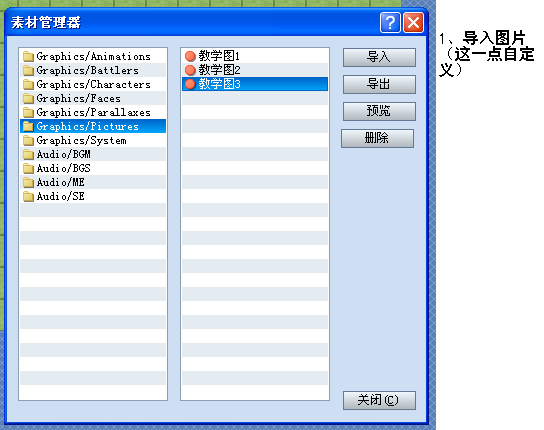Click the folder icon beside Audio/BGS
Viewport: 544px width, 430px height.
pyautogui.click(x=28, y=168)
